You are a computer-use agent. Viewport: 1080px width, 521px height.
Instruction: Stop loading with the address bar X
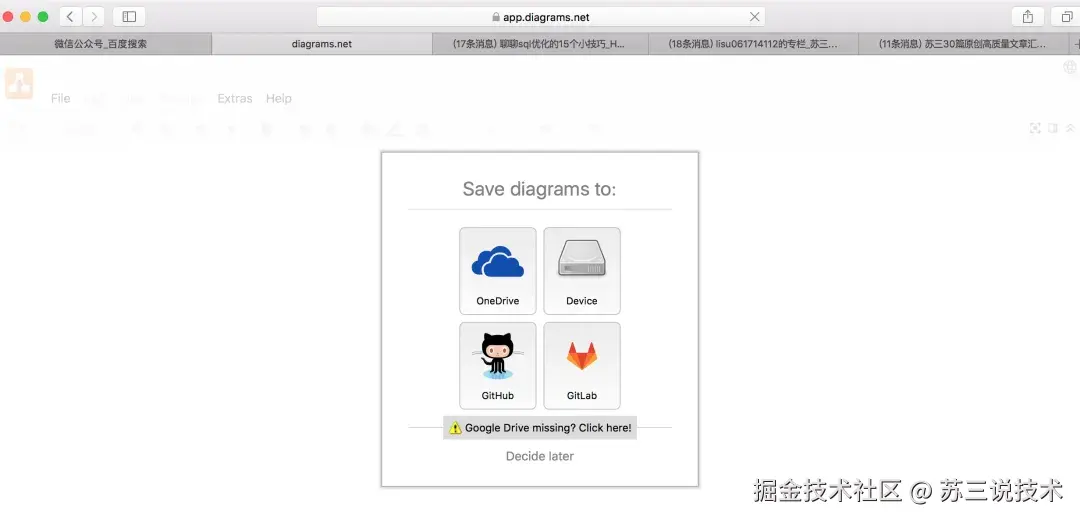[754, 17]
